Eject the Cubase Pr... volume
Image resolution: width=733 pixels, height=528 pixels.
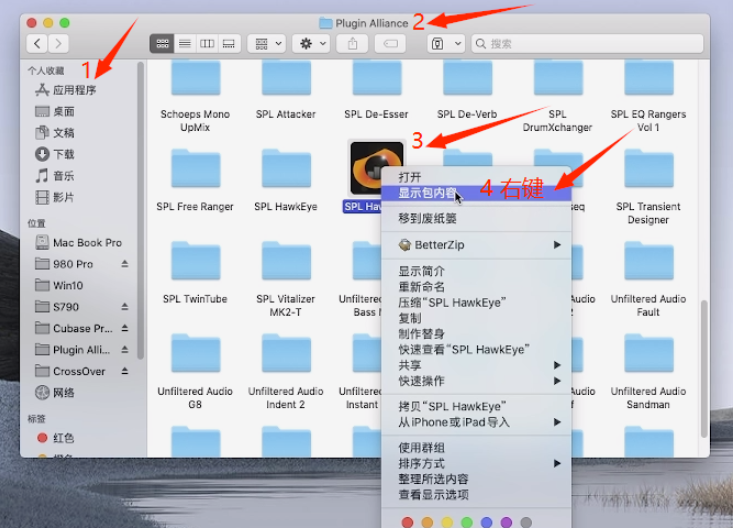[x=125, y=328]
